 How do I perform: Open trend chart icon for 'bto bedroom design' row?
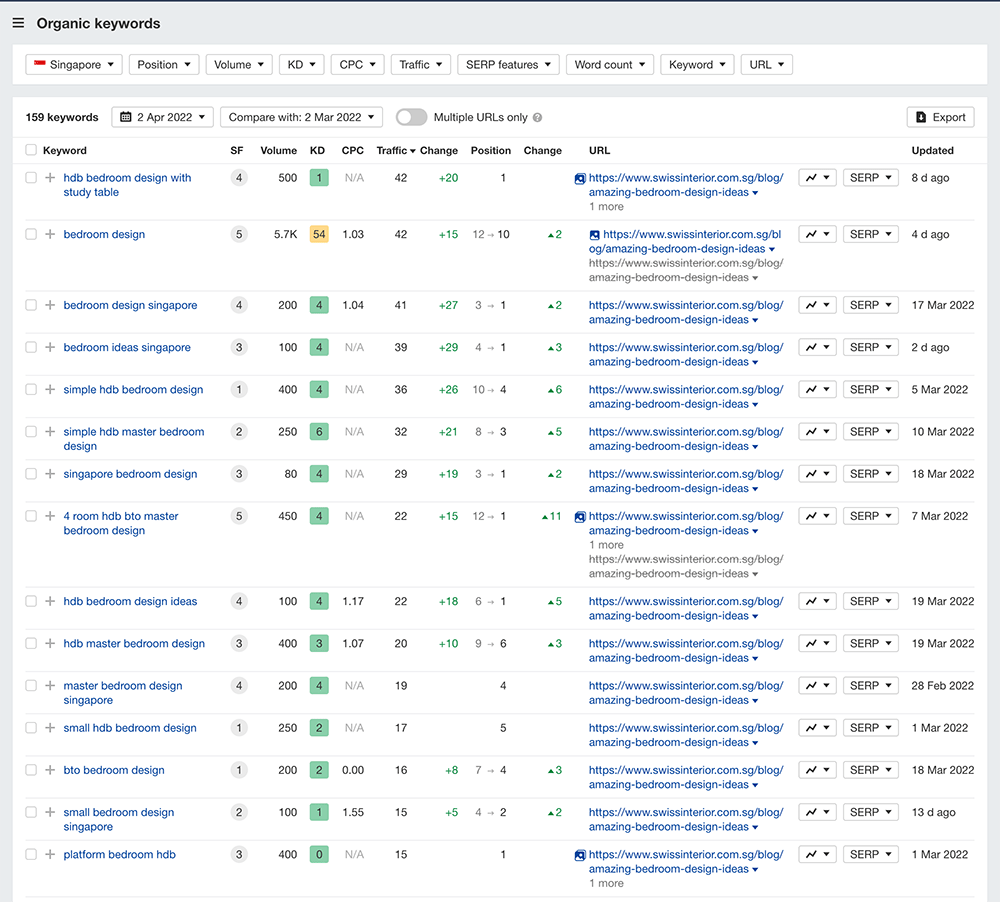(x=817, y=771)
